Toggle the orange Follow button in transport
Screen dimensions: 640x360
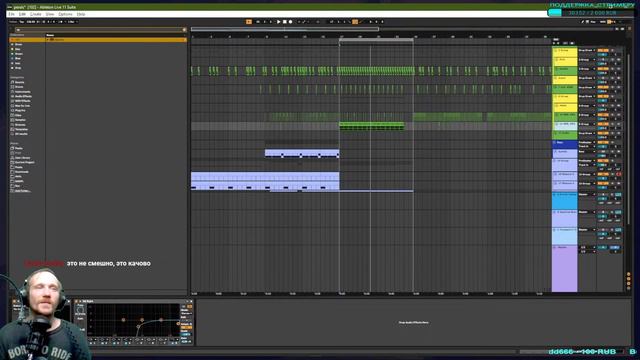point(249,22)
